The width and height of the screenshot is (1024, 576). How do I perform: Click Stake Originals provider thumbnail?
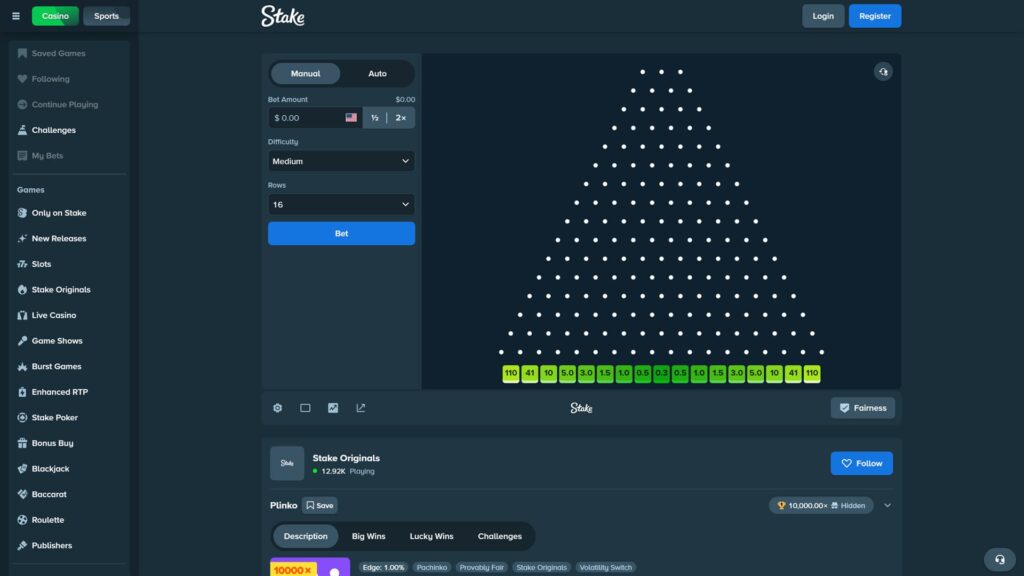click(x=287, y=463)
